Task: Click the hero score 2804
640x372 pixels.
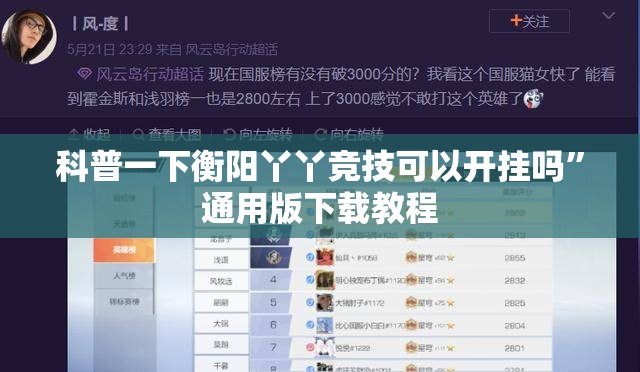Action: (x=514, y=325)
